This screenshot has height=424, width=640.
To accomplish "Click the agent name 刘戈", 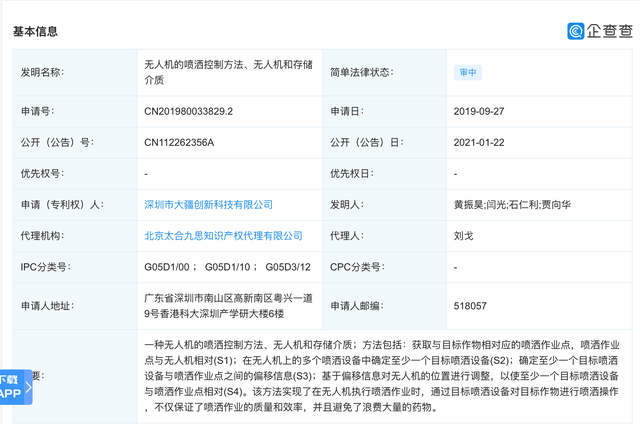I will click(x=463, y=236).
